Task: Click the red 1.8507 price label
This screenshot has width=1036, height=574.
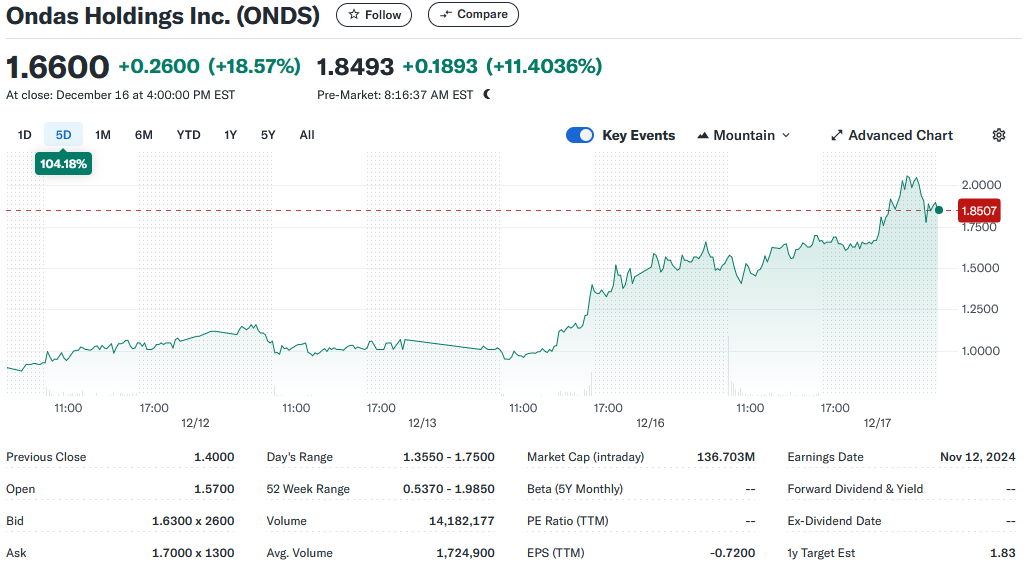Action: coord(979,211)
